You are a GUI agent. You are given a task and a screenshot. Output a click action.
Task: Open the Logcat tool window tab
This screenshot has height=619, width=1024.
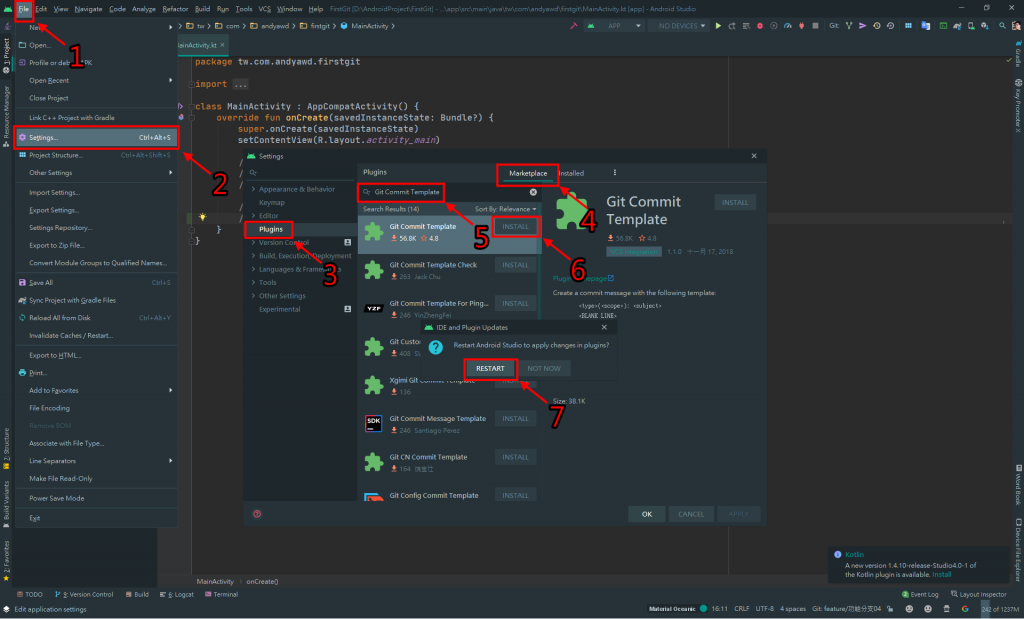178,594
